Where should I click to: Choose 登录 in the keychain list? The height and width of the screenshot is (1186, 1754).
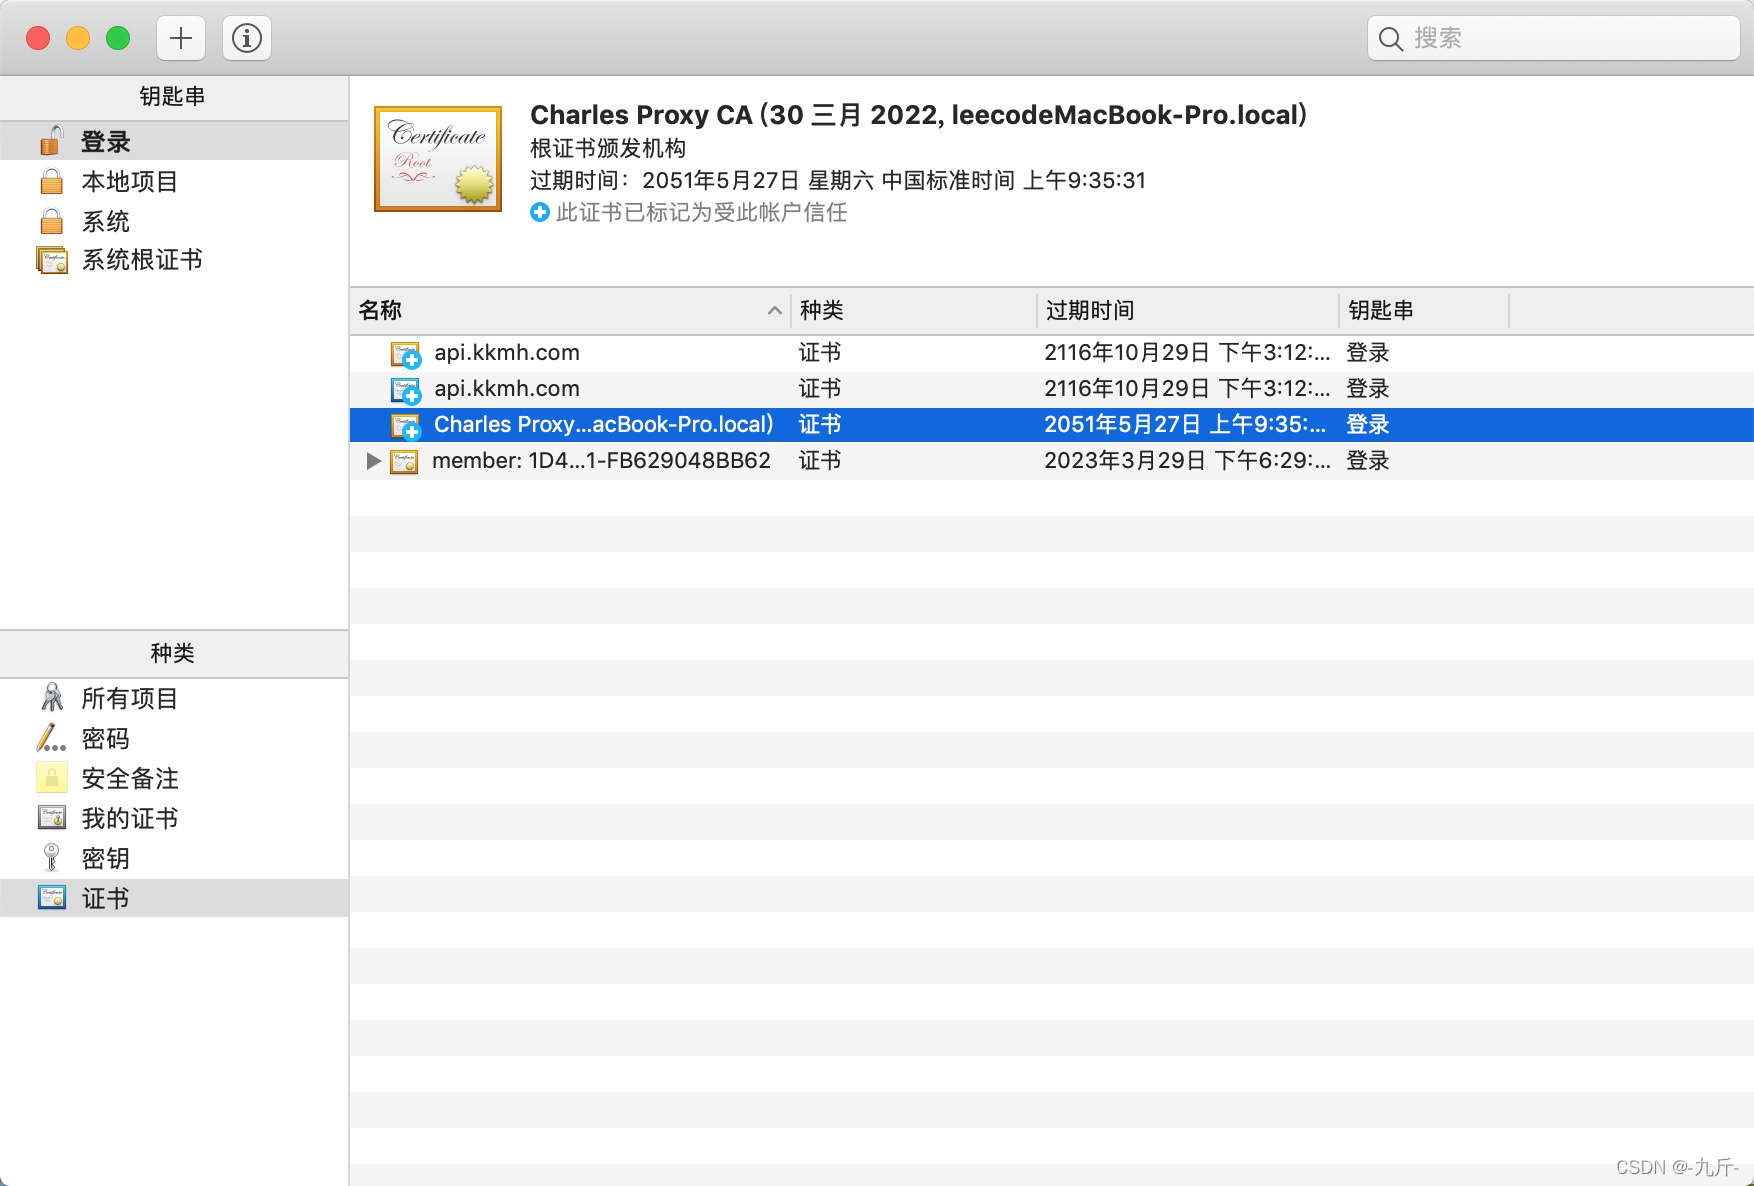pyautogui.click(x=106, y=141)
